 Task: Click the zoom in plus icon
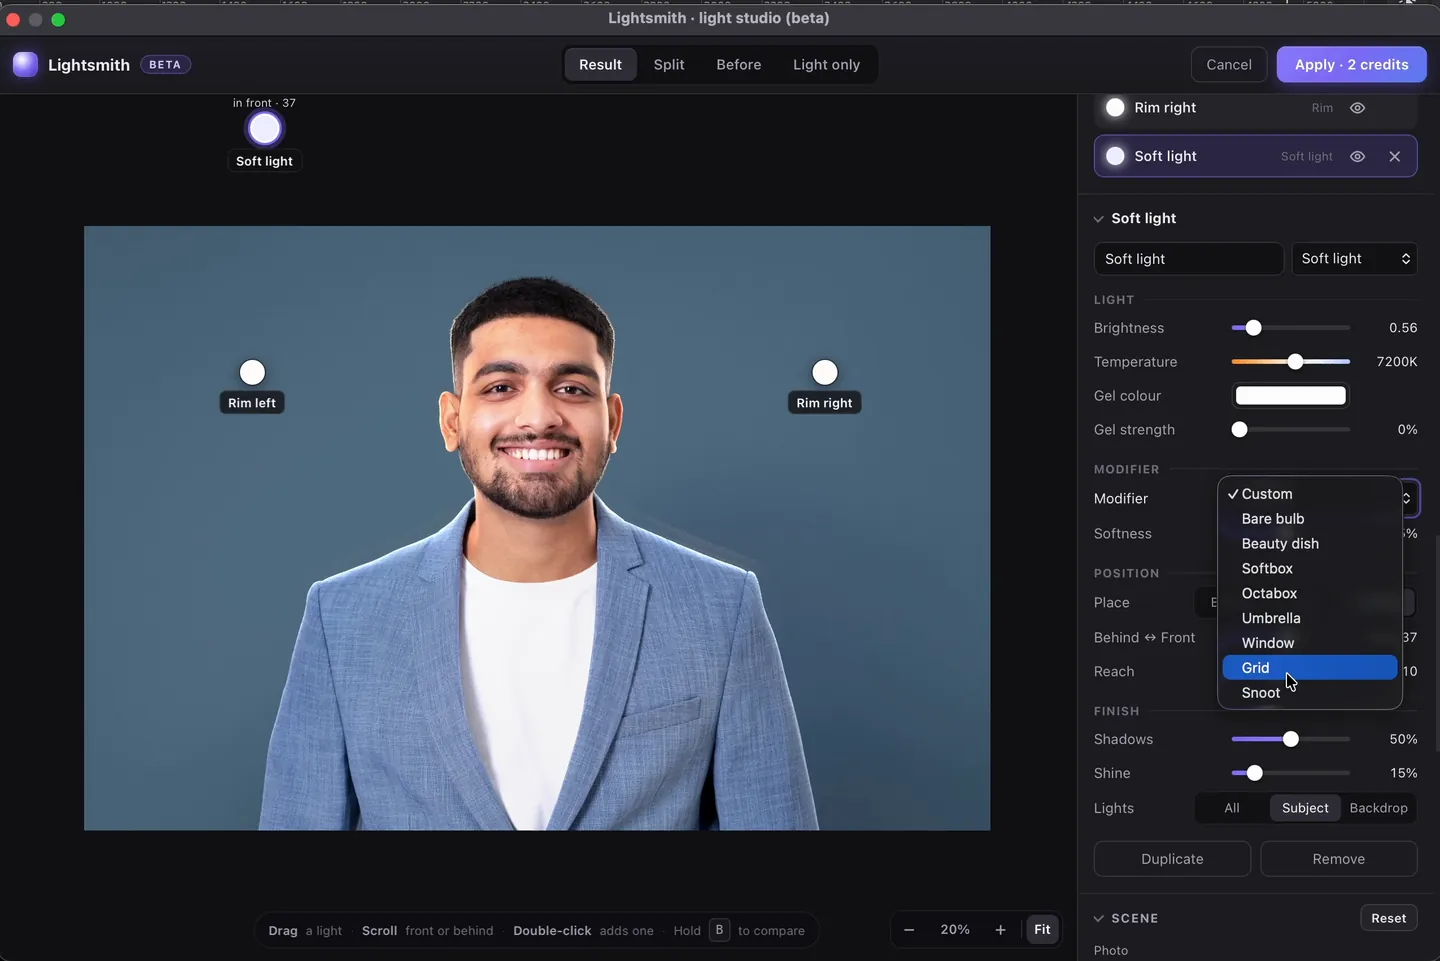click(x=1000, y=930)
